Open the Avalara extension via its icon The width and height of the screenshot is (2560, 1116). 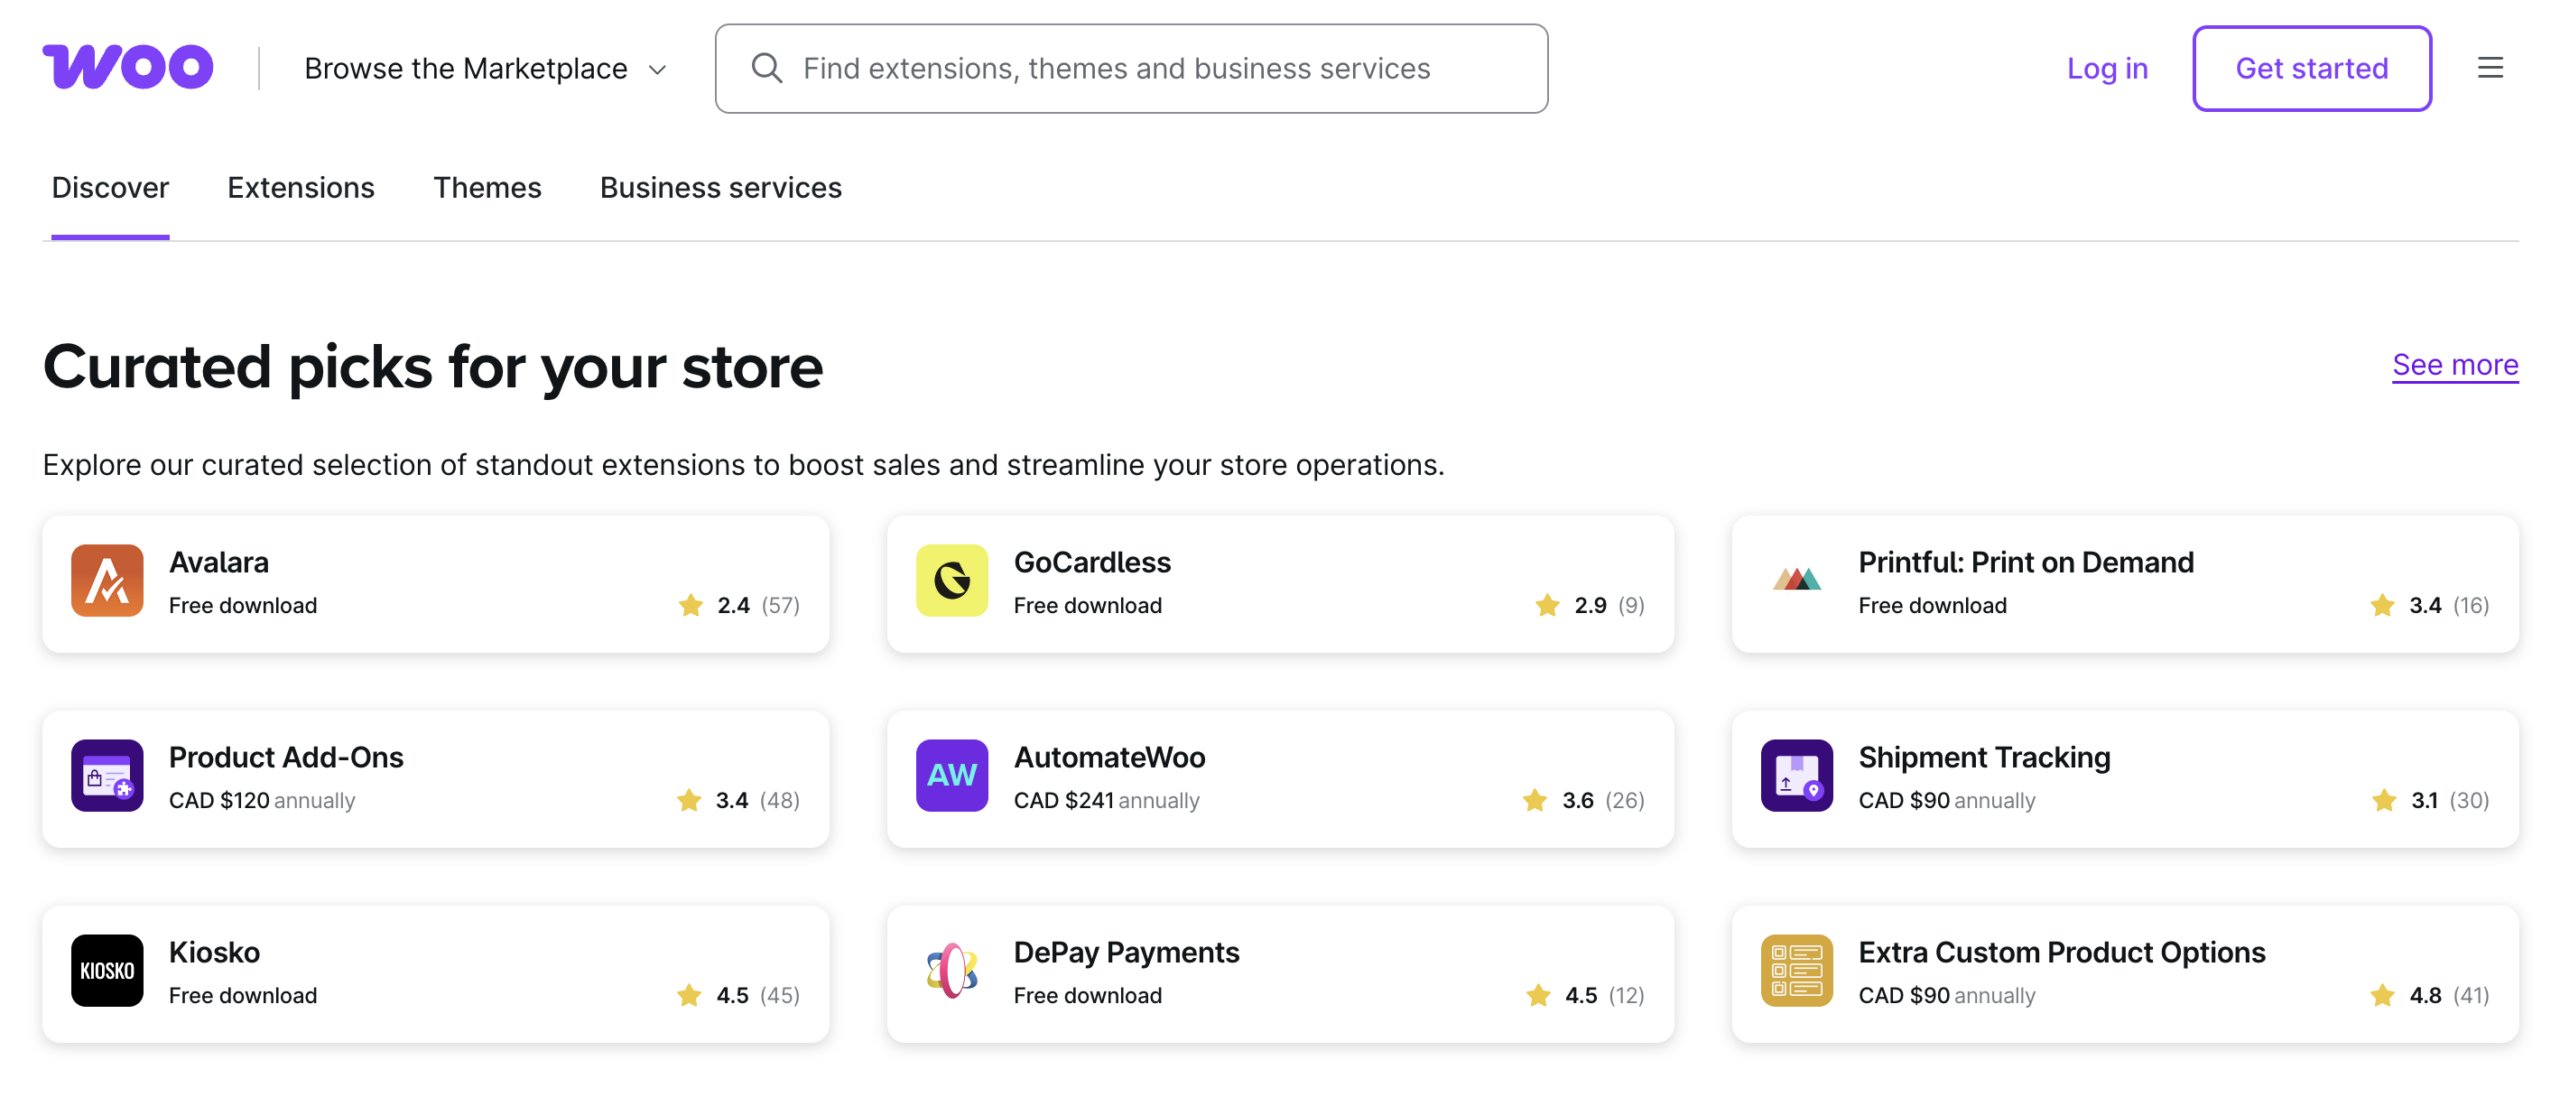point(106,581)
